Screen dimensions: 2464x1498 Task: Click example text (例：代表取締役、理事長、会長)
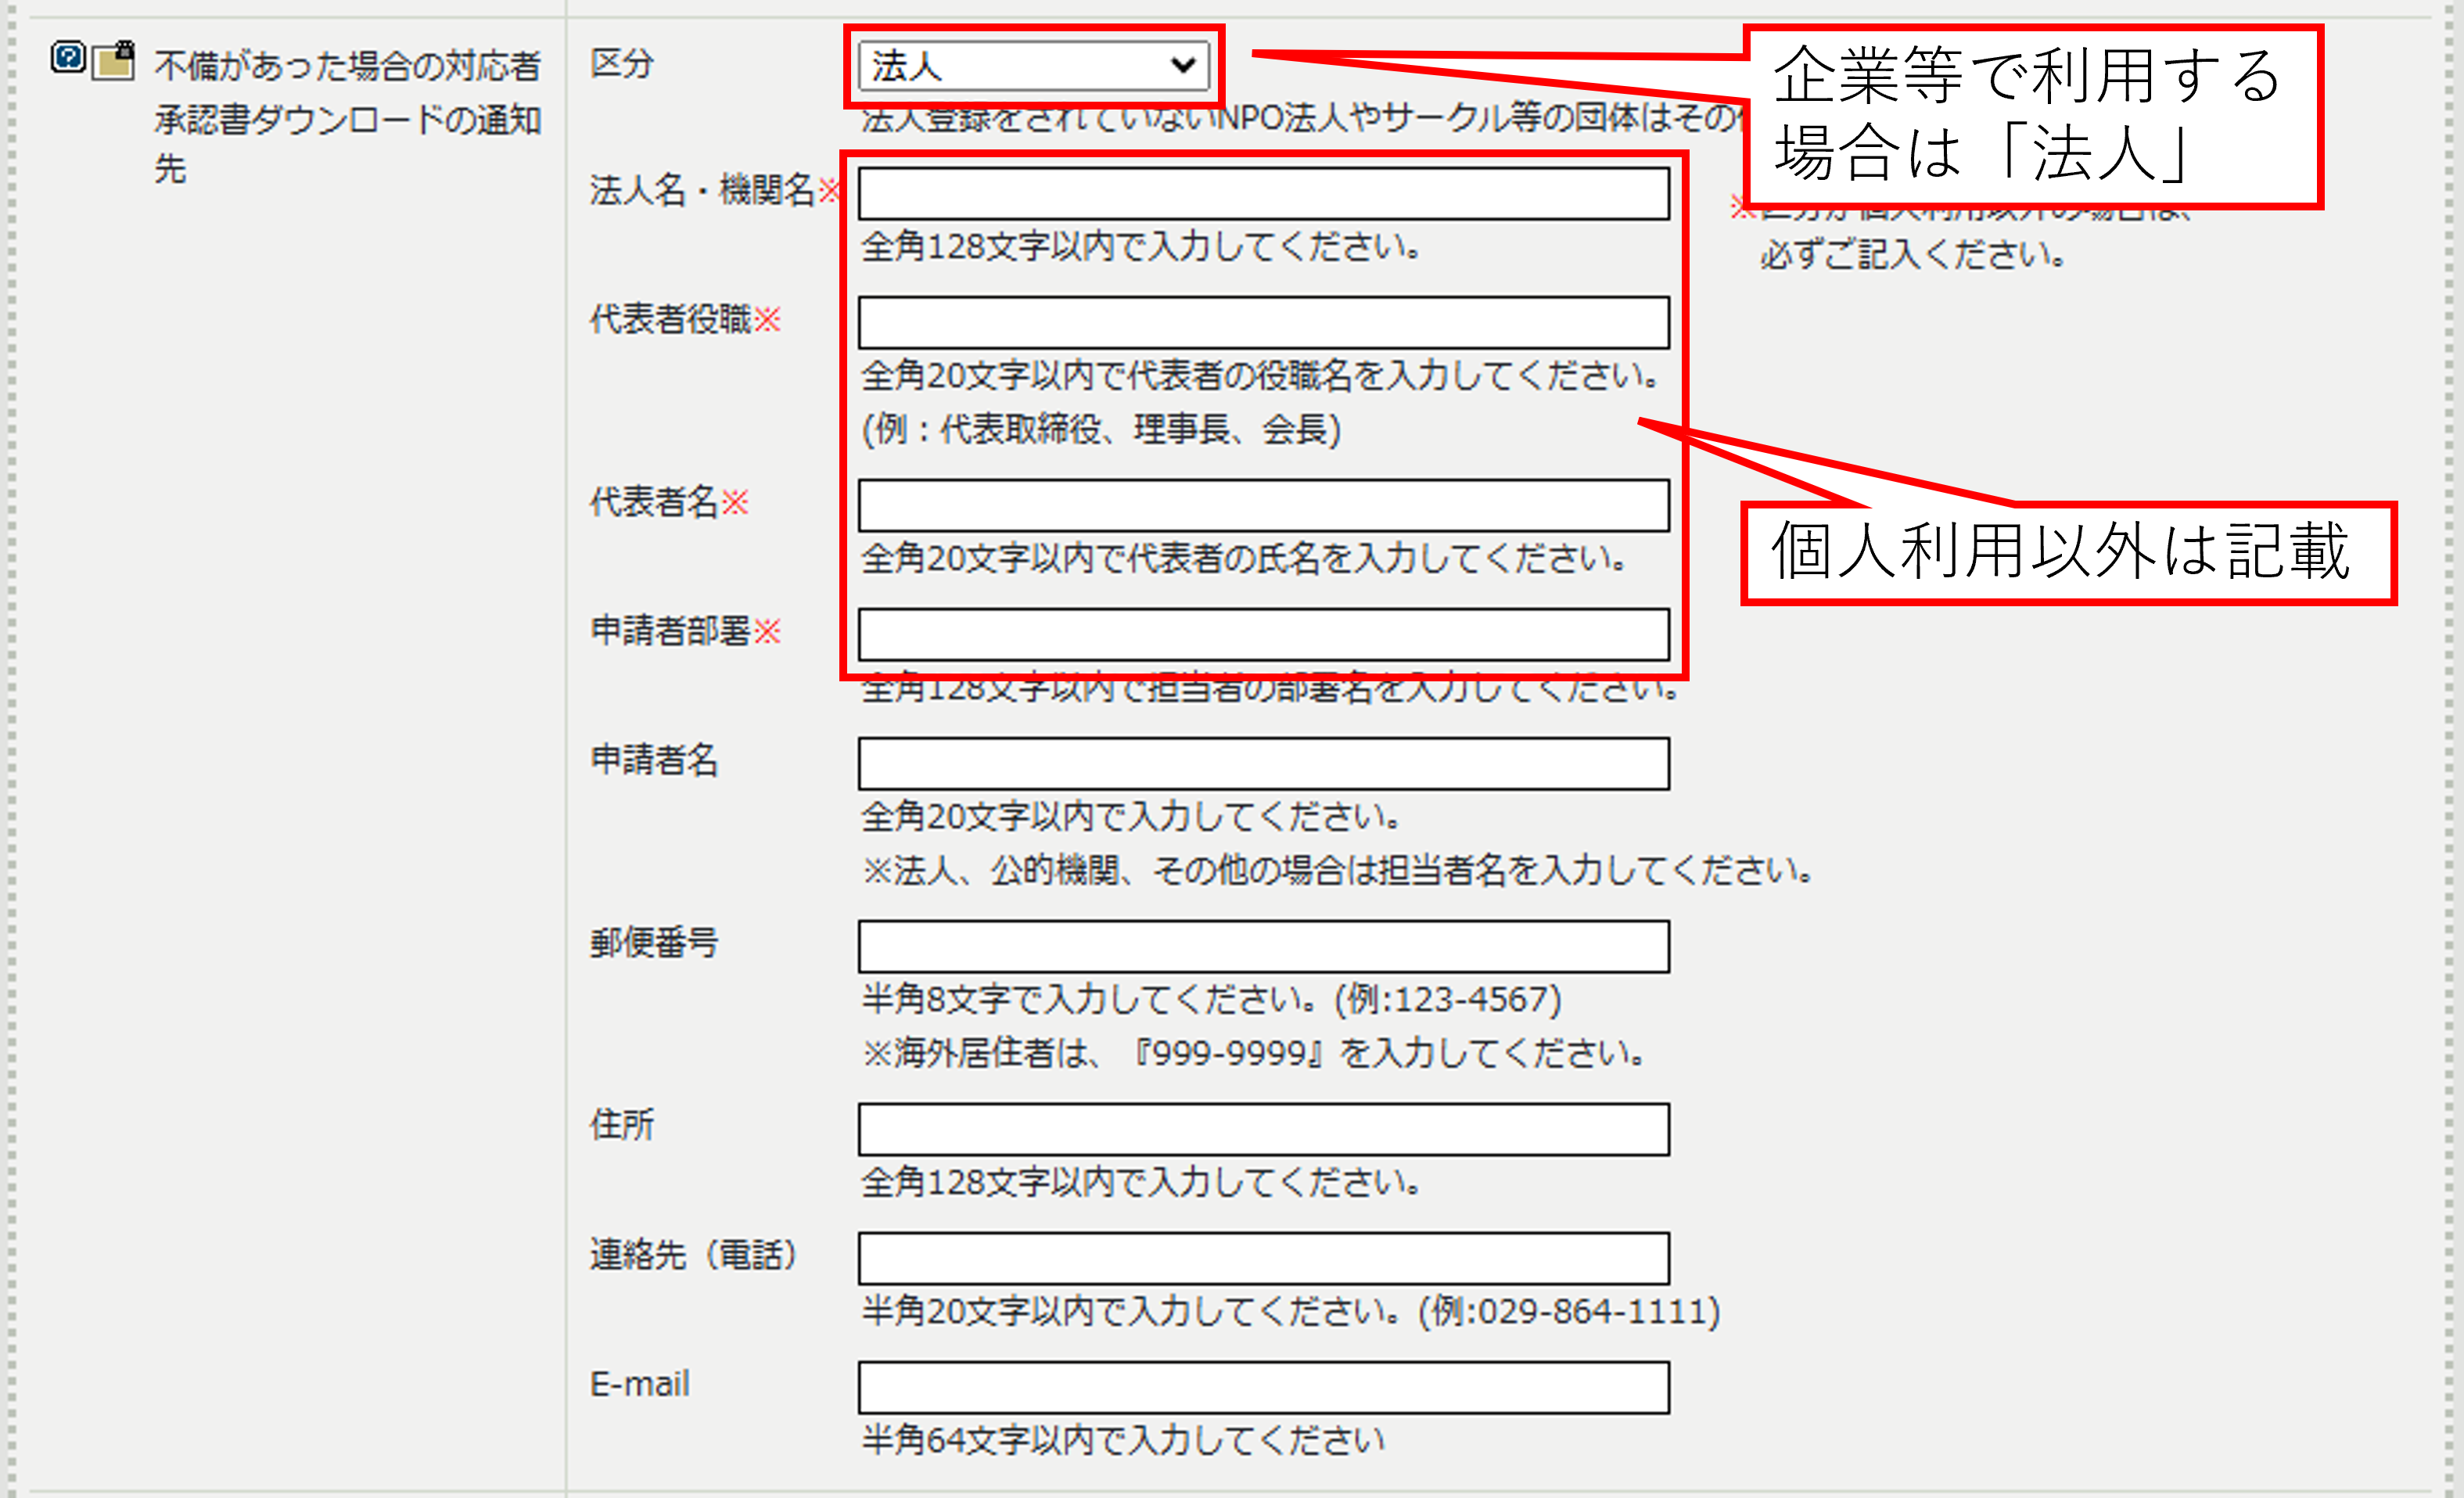tap(1101, 429)
